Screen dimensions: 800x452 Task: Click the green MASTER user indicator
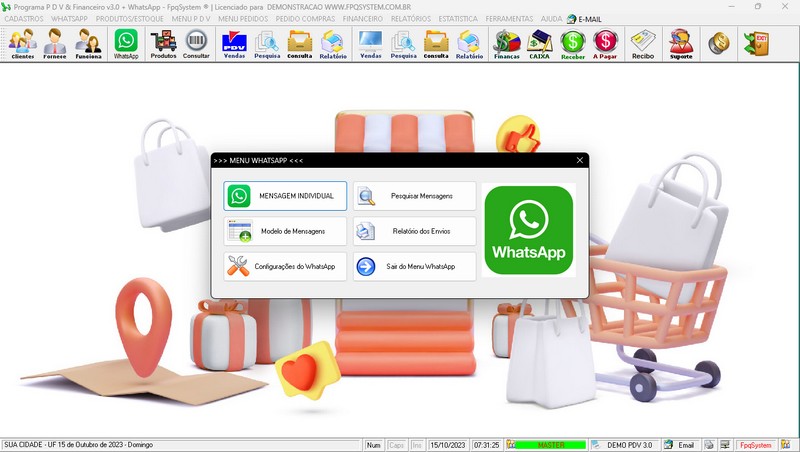[x=551, y=445]
